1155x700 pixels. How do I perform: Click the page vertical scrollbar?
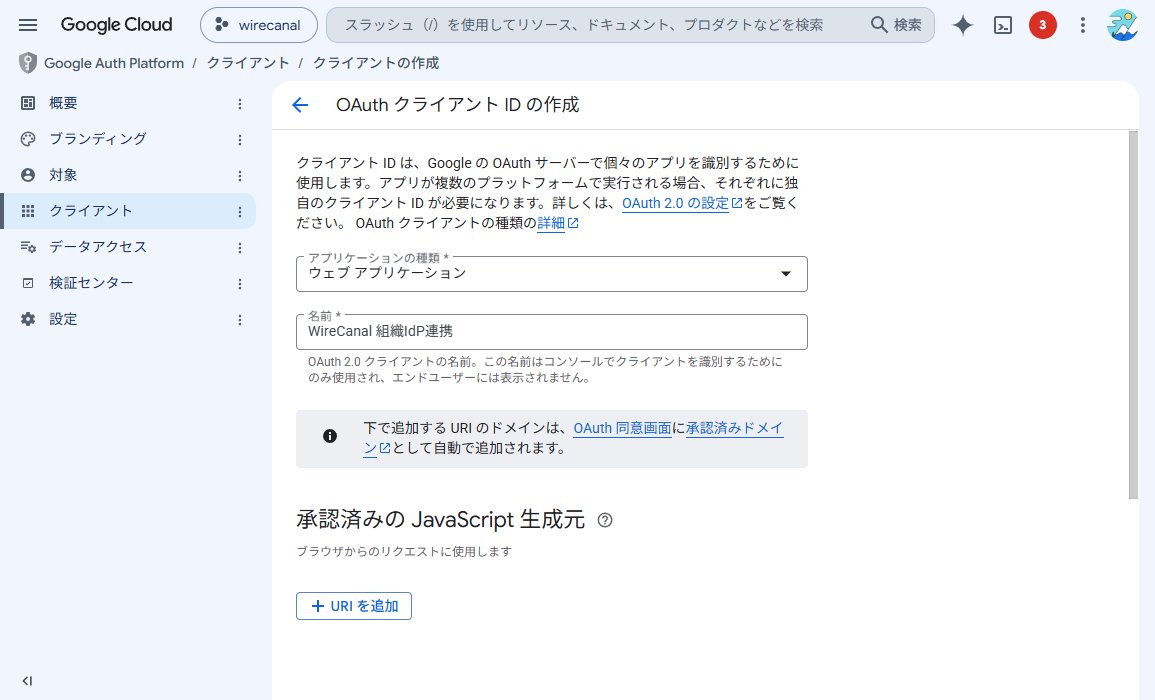tap(1133, 315)
